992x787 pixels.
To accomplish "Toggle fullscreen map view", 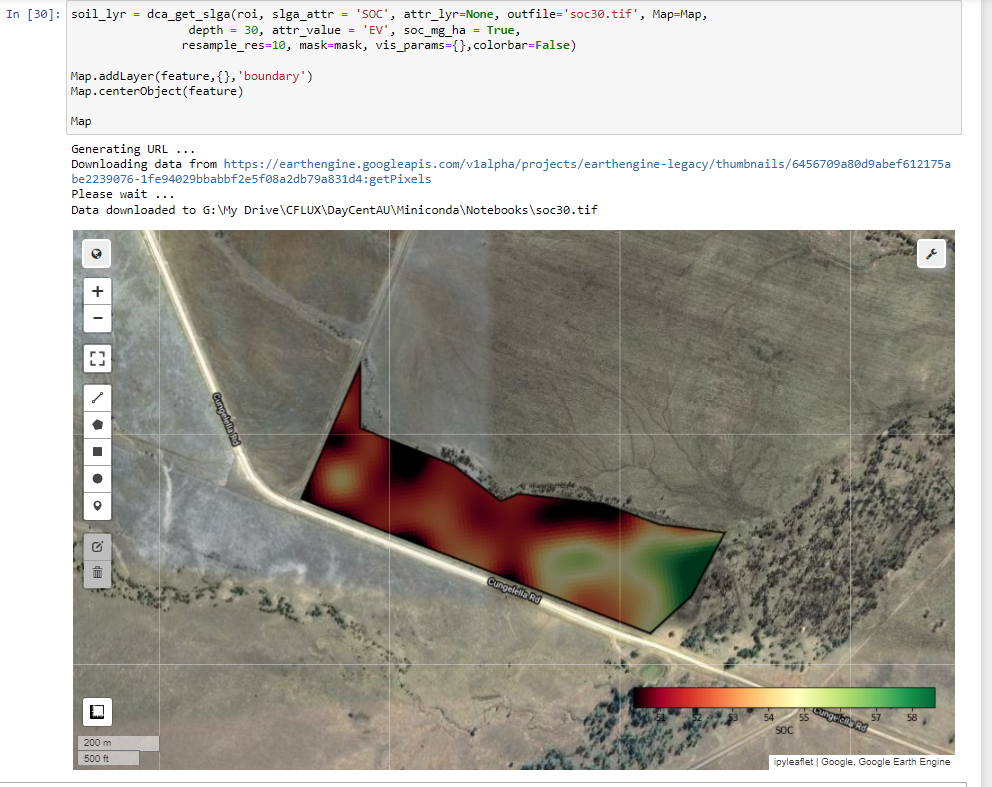I will 97,358.
